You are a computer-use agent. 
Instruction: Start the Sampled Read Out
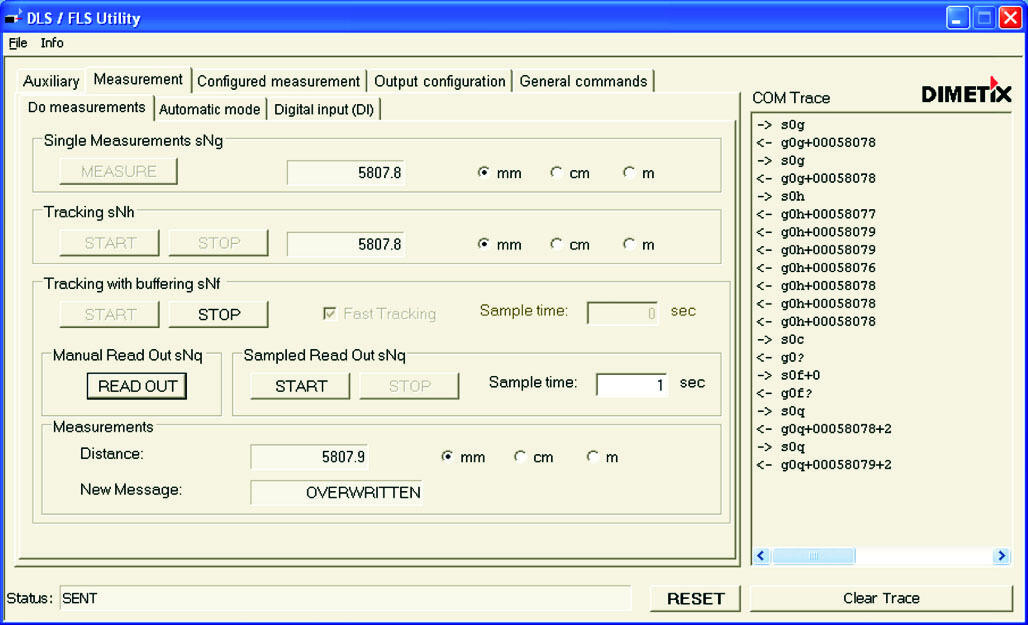click(300, 386)
